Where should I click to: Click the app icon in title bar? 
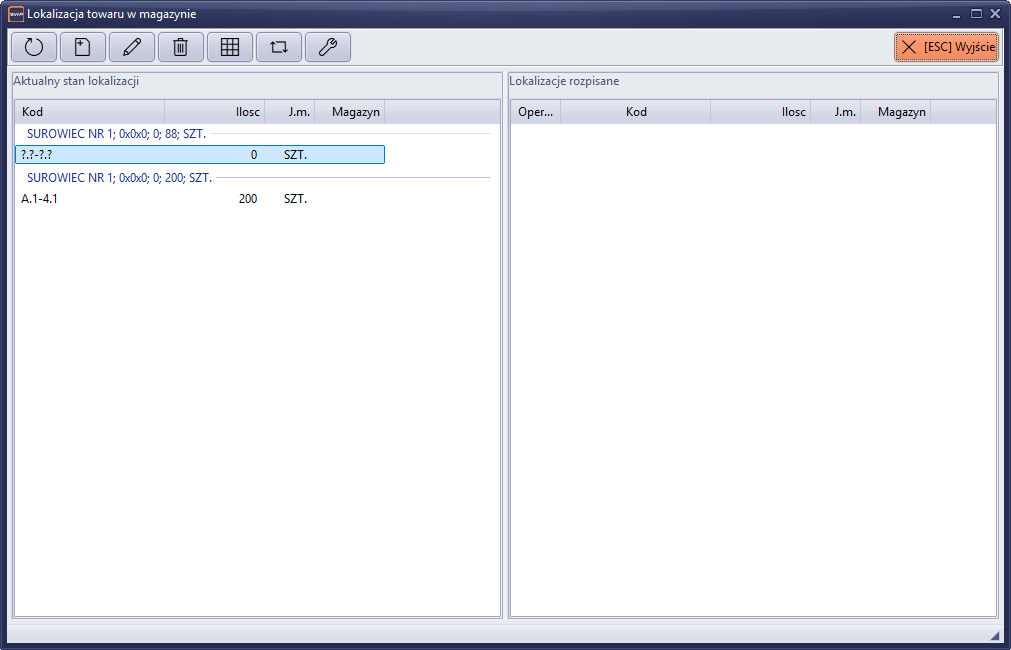pos(15,14)
